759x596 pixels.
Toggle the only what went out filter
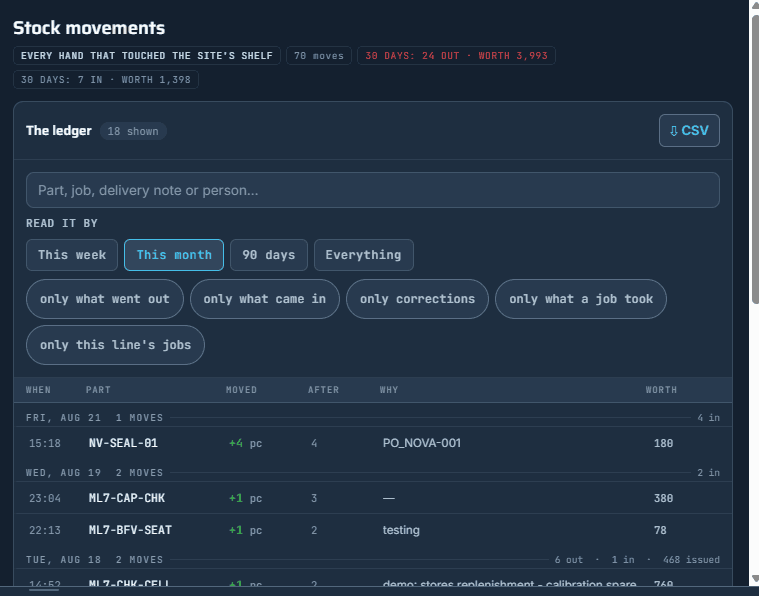pos(105,299)
